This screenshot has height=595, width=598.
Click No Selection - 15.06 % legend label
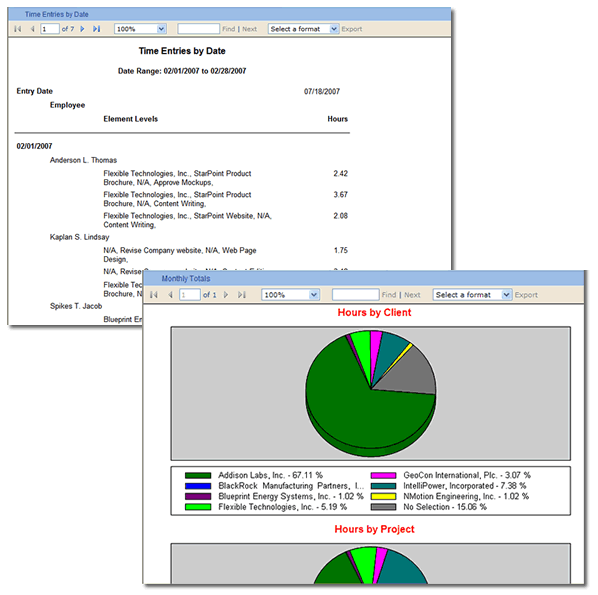point(445,507)
